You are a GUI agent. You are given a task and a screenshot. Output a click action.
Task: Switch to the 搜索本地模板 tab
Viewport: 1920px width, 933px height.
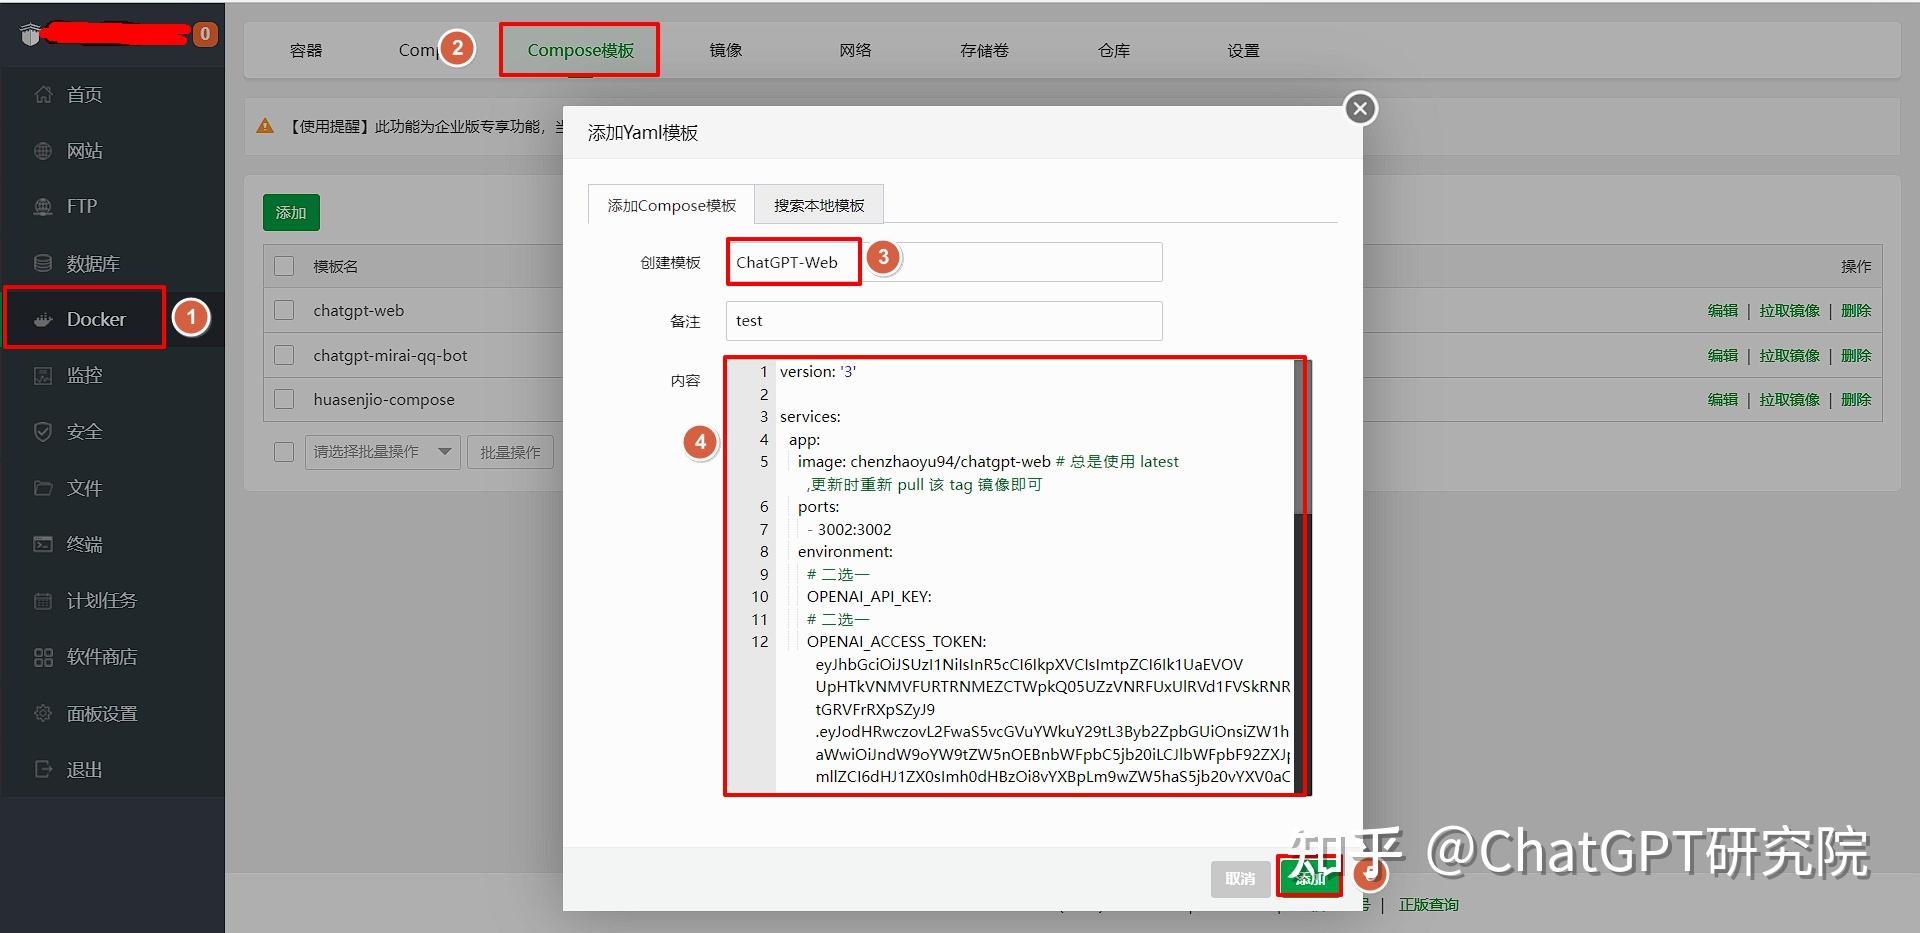[818, 204]
